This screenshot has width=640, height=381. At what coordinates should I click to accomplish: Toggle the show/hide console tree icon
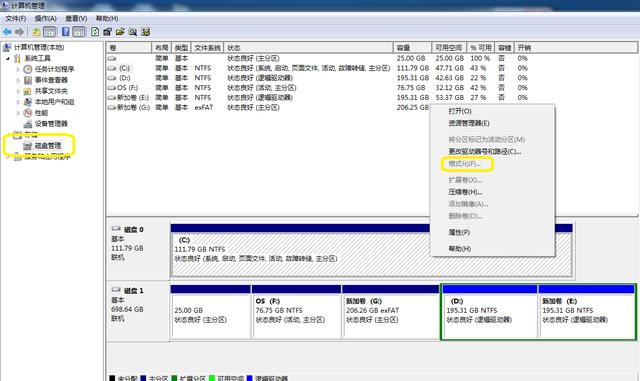pyautogui.click(x=49, y=32)
